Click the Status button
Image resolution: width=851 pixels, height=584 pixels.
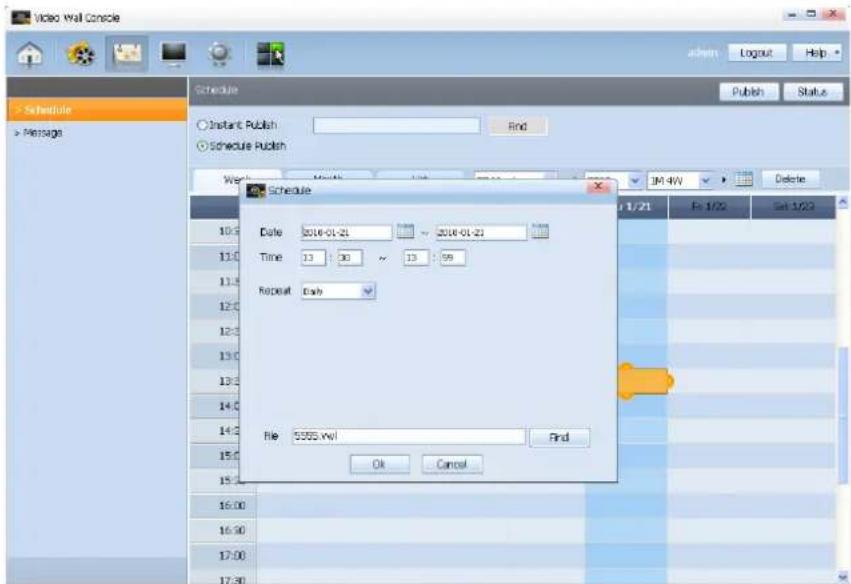coord(812,92)
